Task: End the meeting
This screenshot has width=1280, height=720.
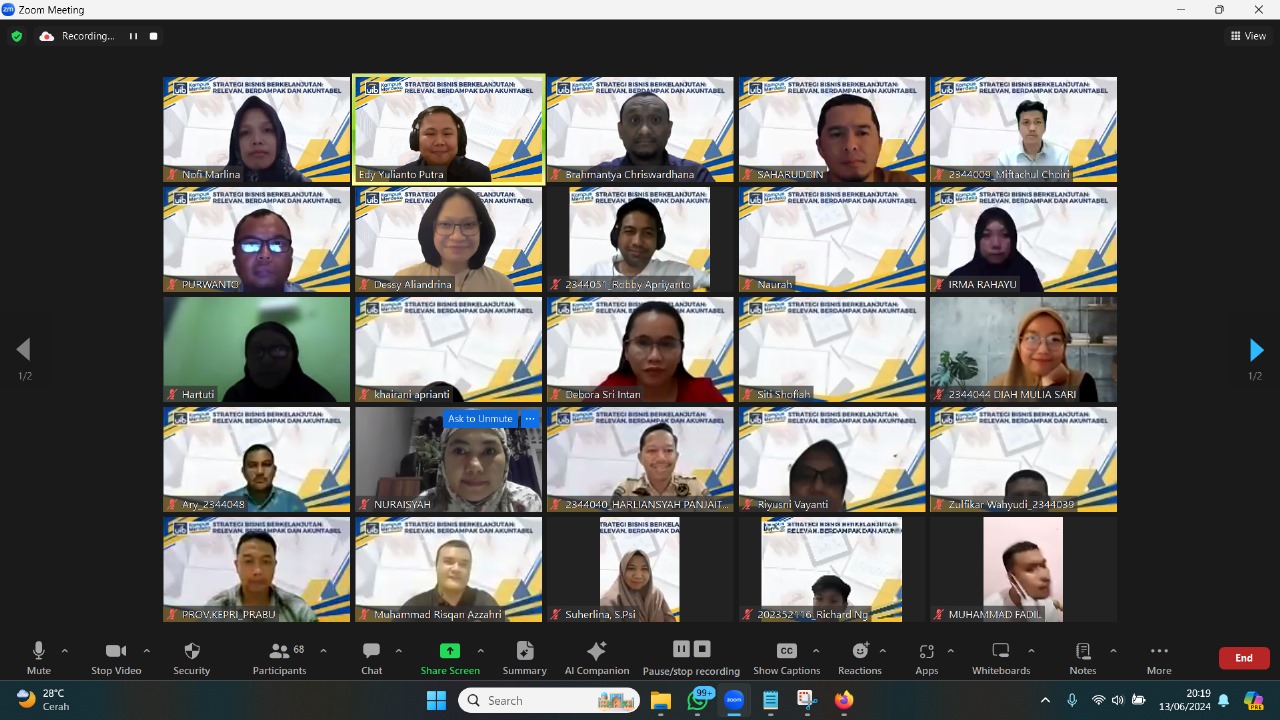Action: tap(1244, 658)
